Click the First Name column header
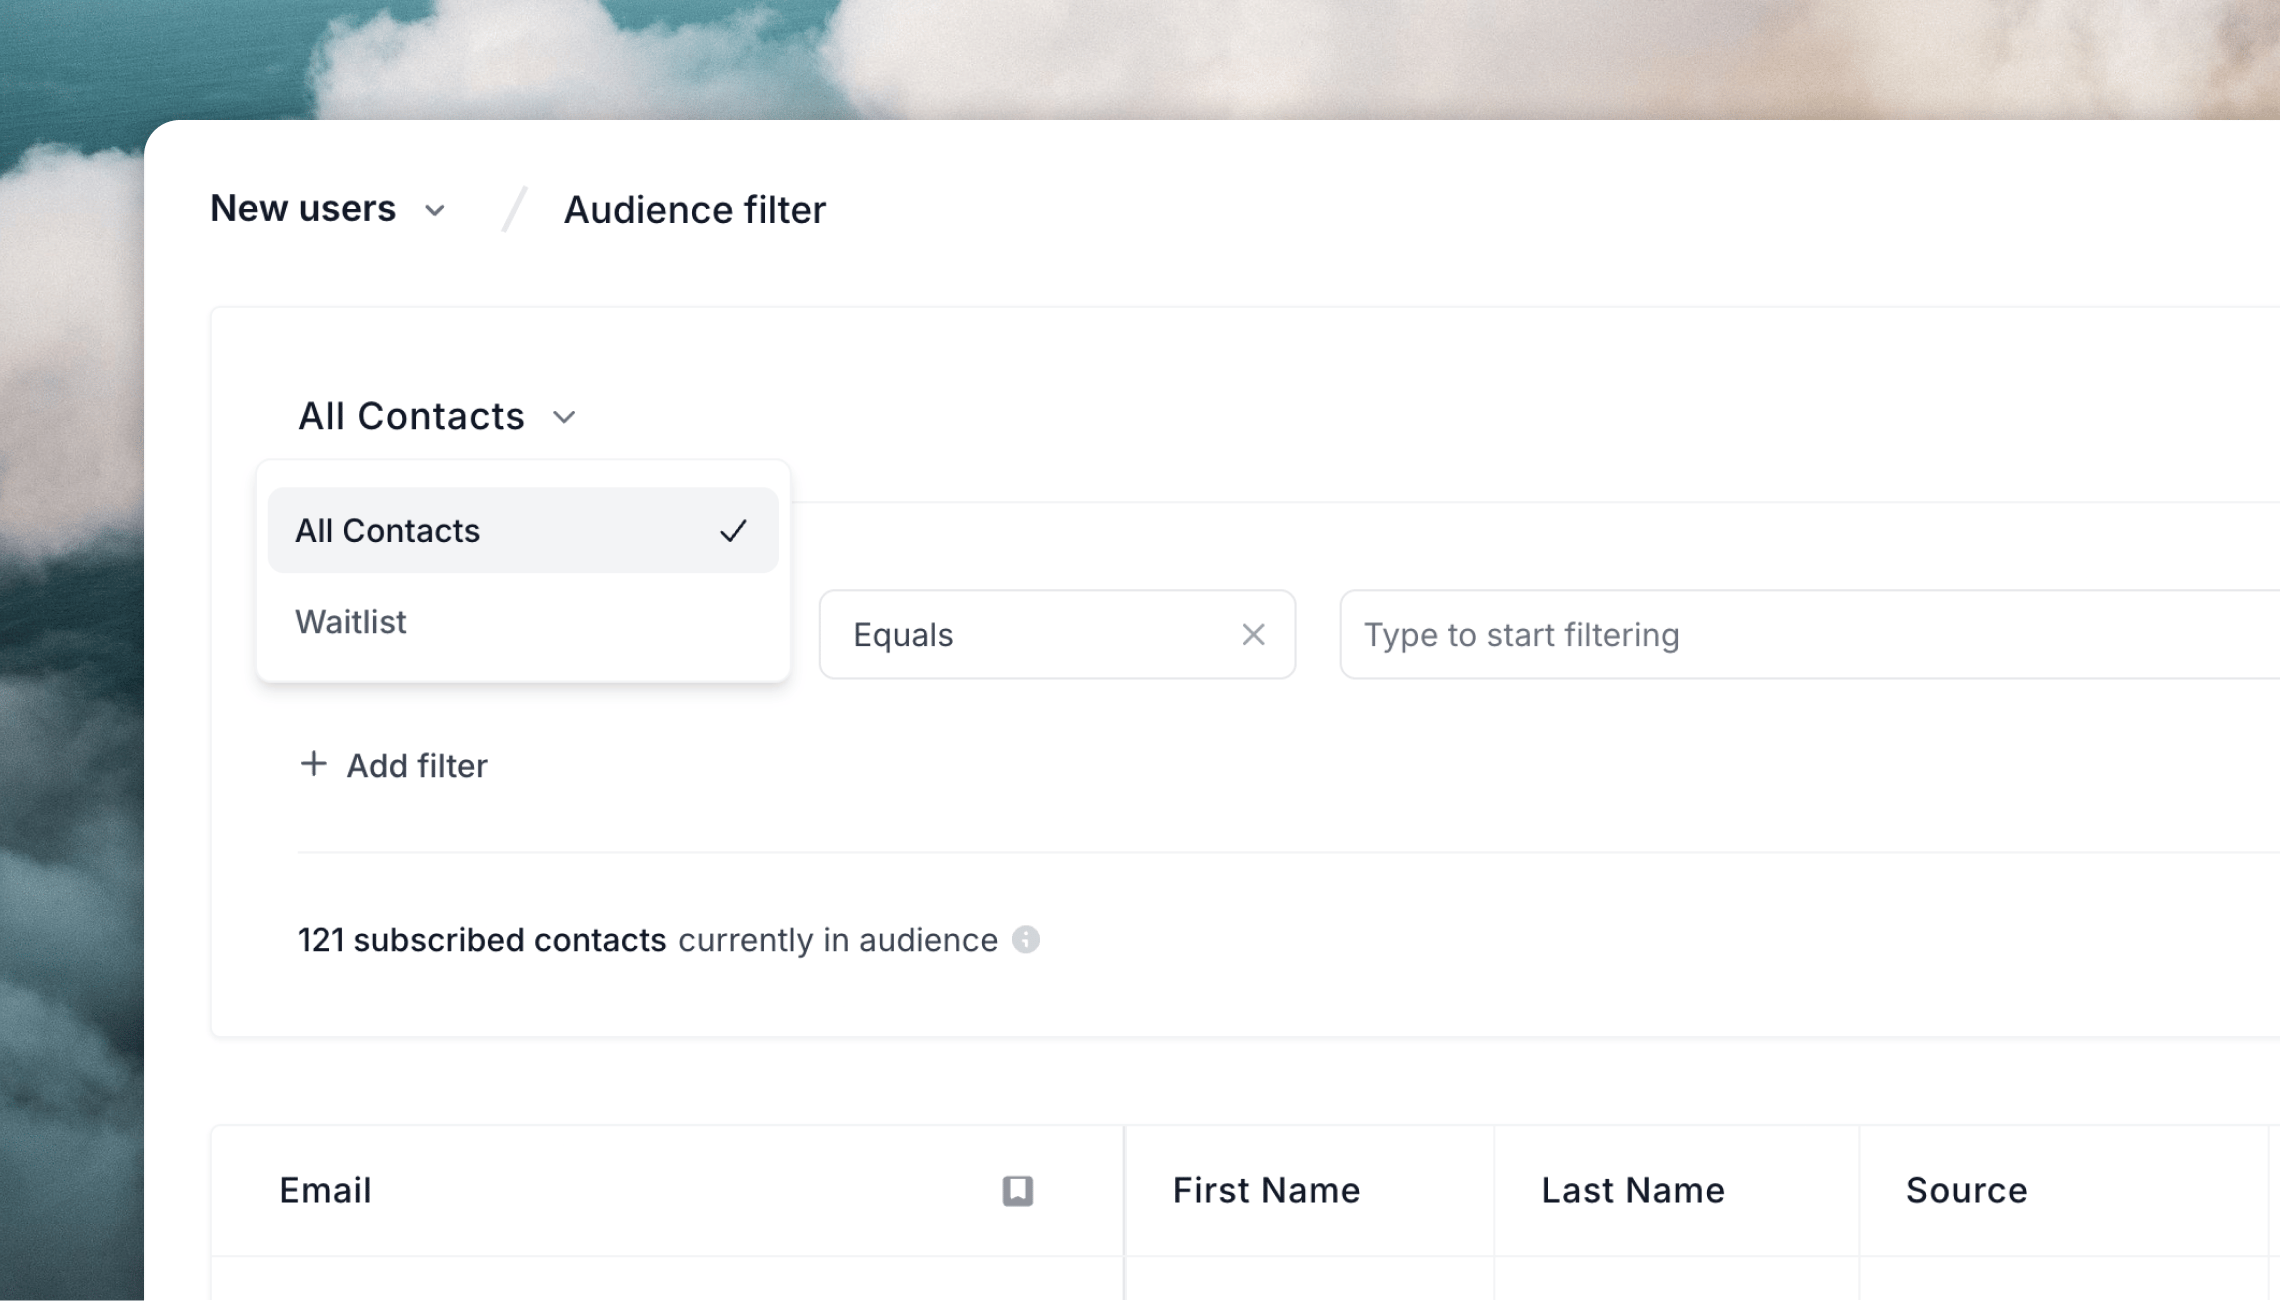The width and height of the screenshot is (2280, 1301). pyautogui.click(x=1310, y=1190)
